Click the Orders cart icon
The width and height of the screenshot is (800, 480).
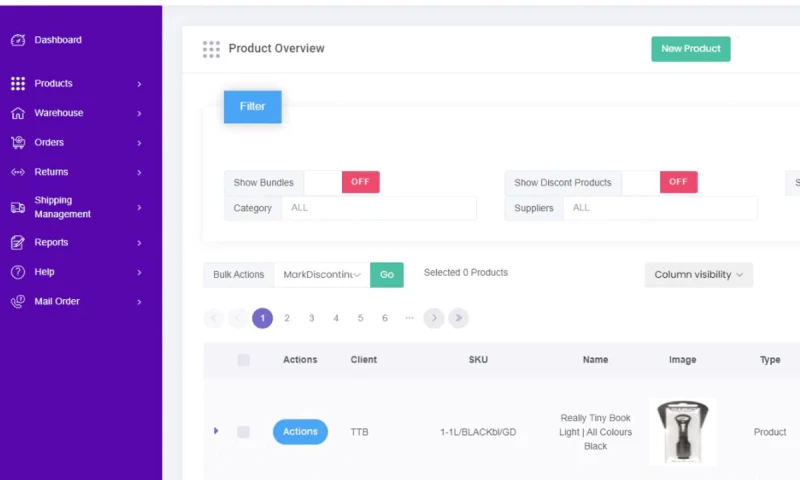pyautogui.click(x=18, y=142)
